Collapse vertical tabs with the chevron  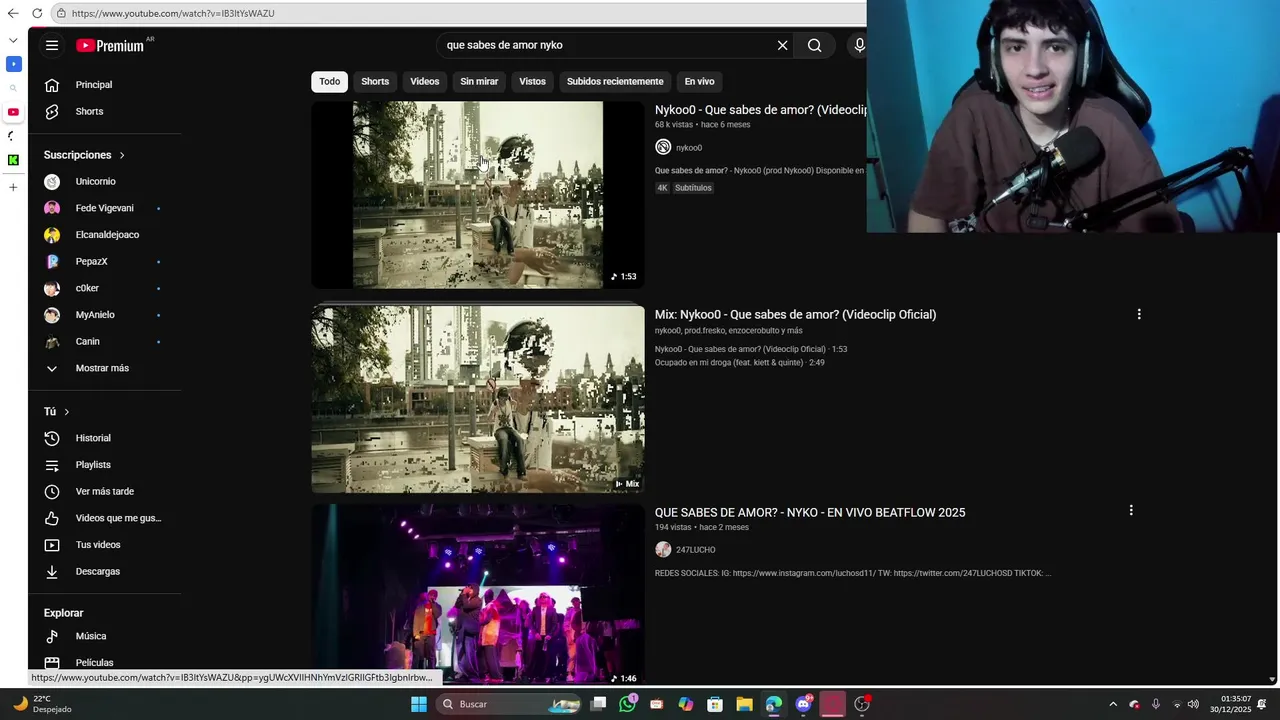pos(13,40)
